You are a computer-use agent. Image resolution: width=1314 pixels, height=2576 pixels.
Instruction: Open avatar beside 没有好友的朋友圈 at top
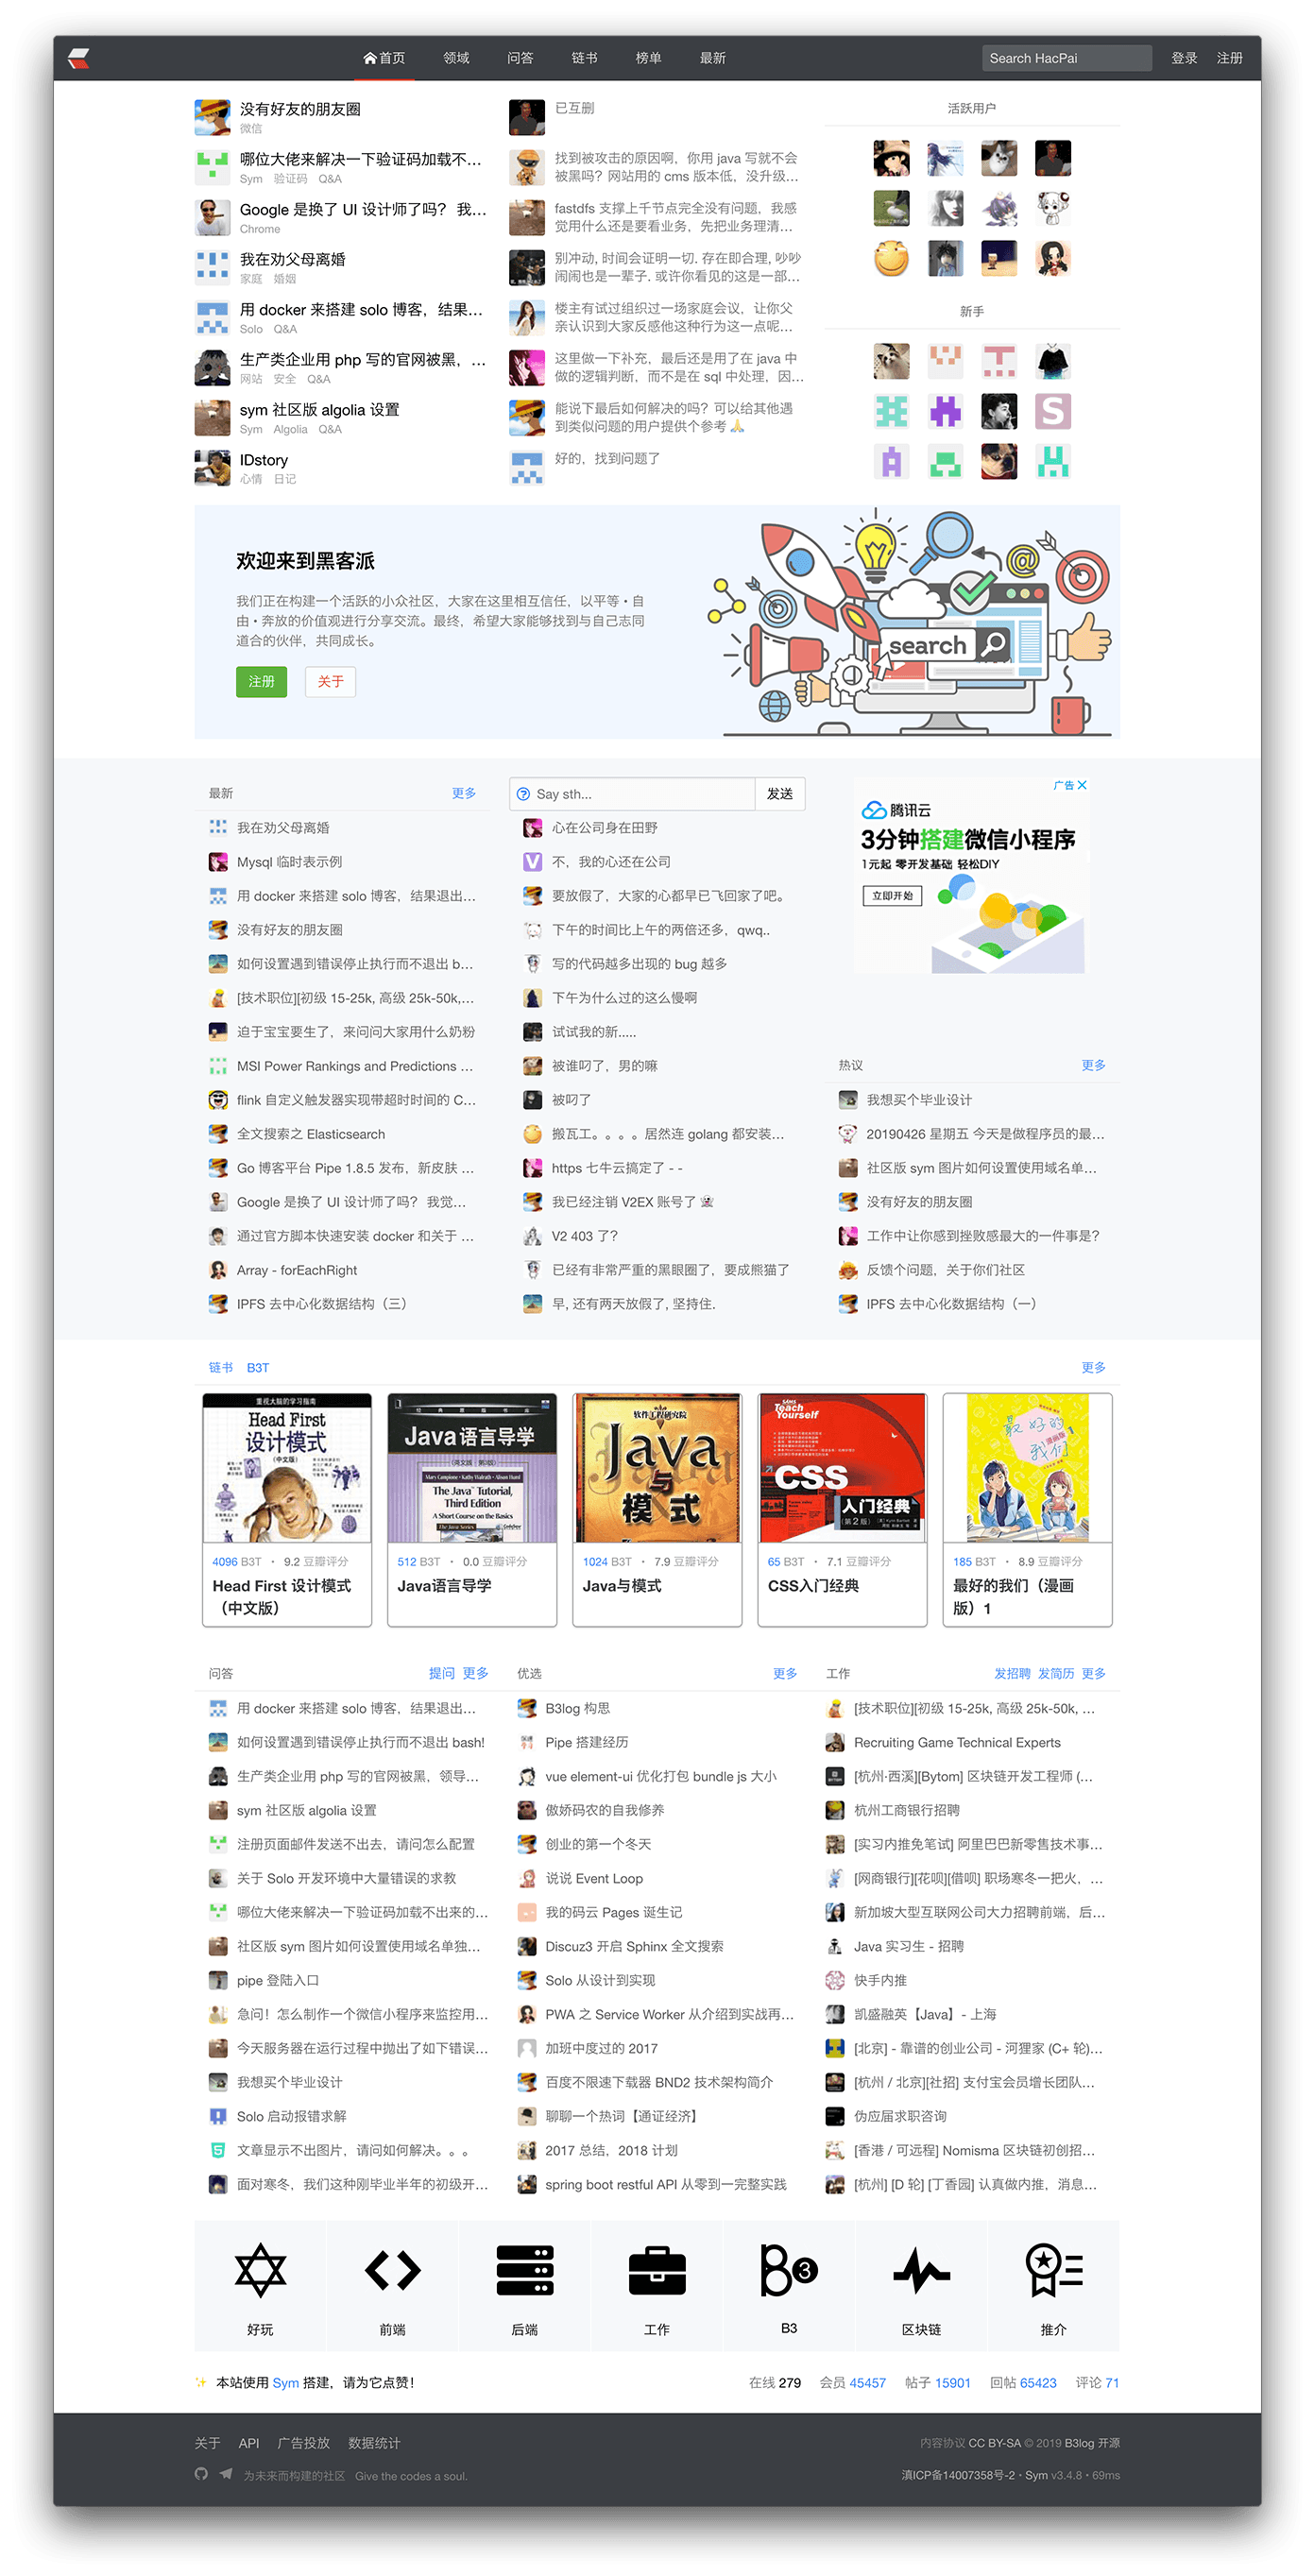(212, 117)
